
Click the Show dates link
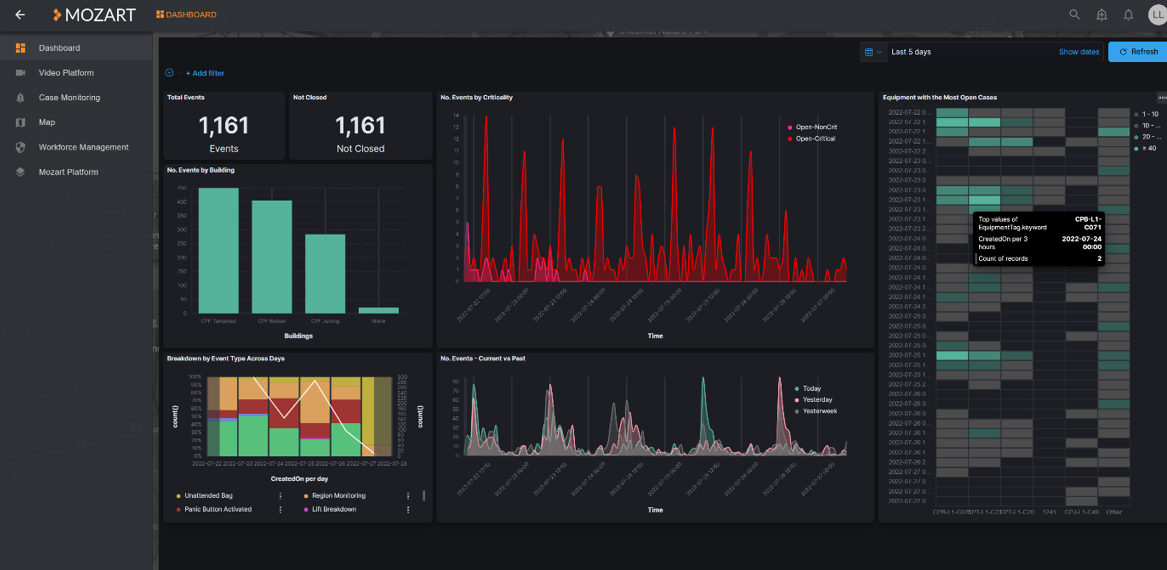(1078, 52)
